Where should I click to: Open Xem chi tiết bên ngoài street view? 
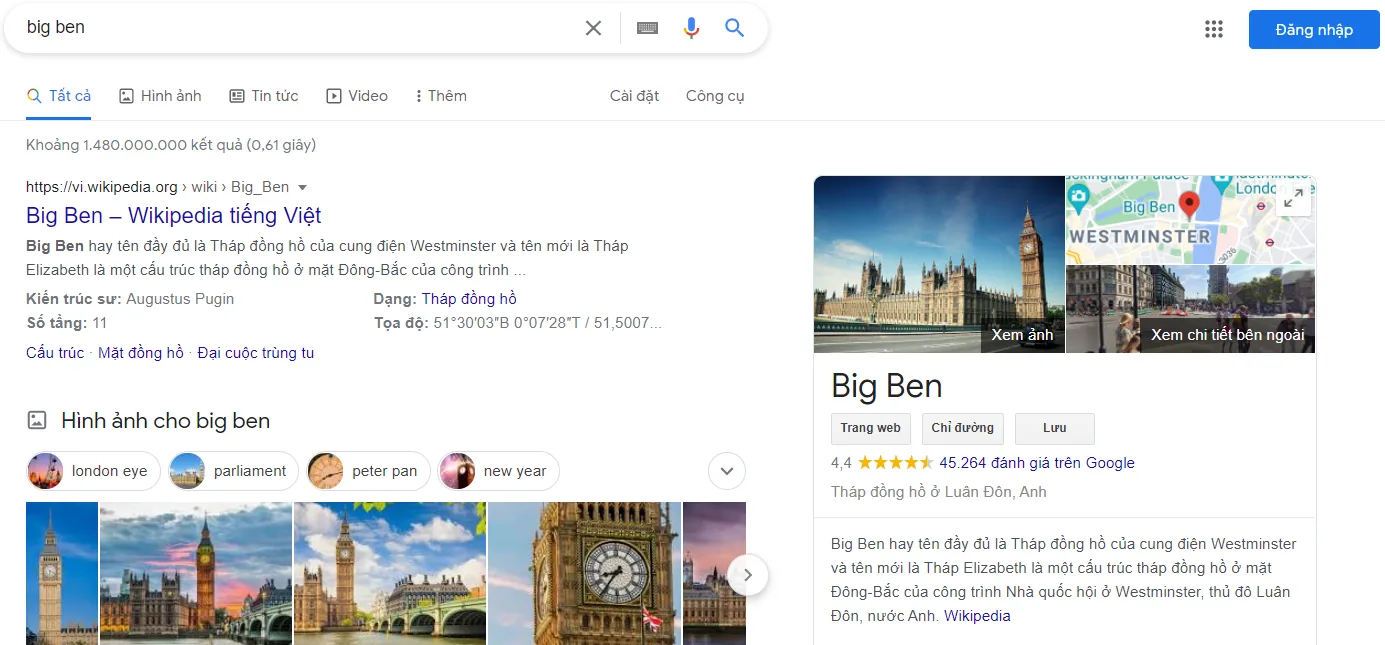click(1227, 335)
